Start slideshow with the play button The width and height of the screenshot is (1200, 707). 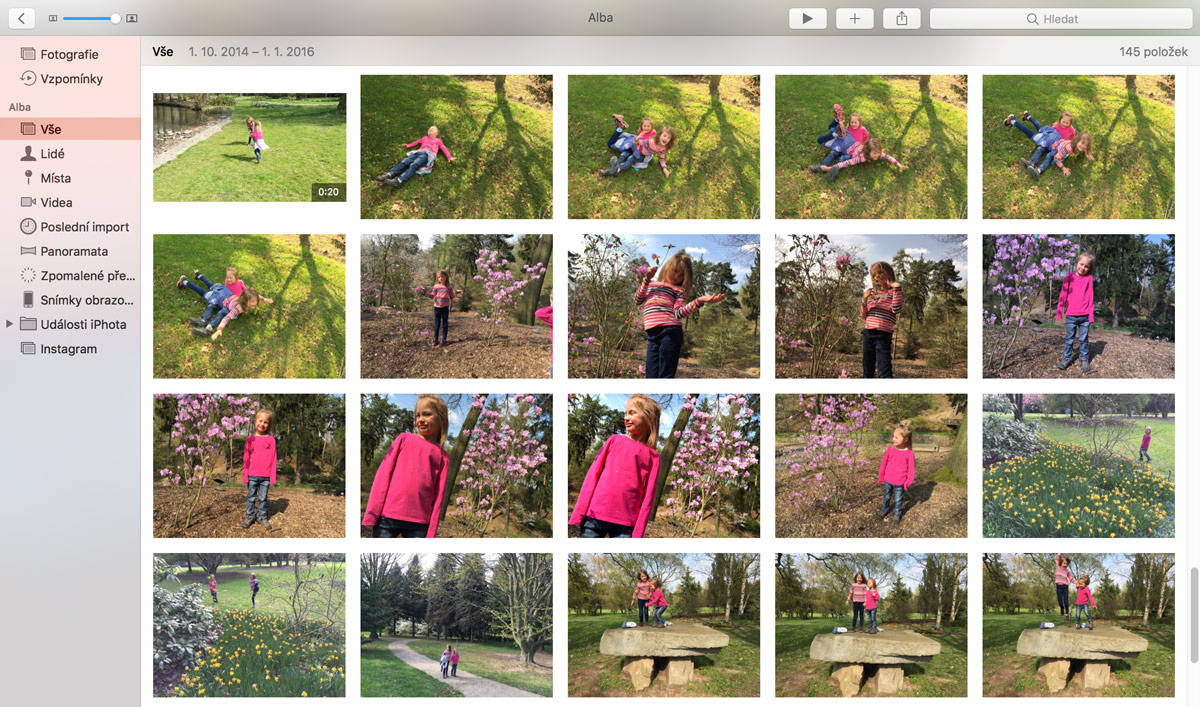point(807,18)
